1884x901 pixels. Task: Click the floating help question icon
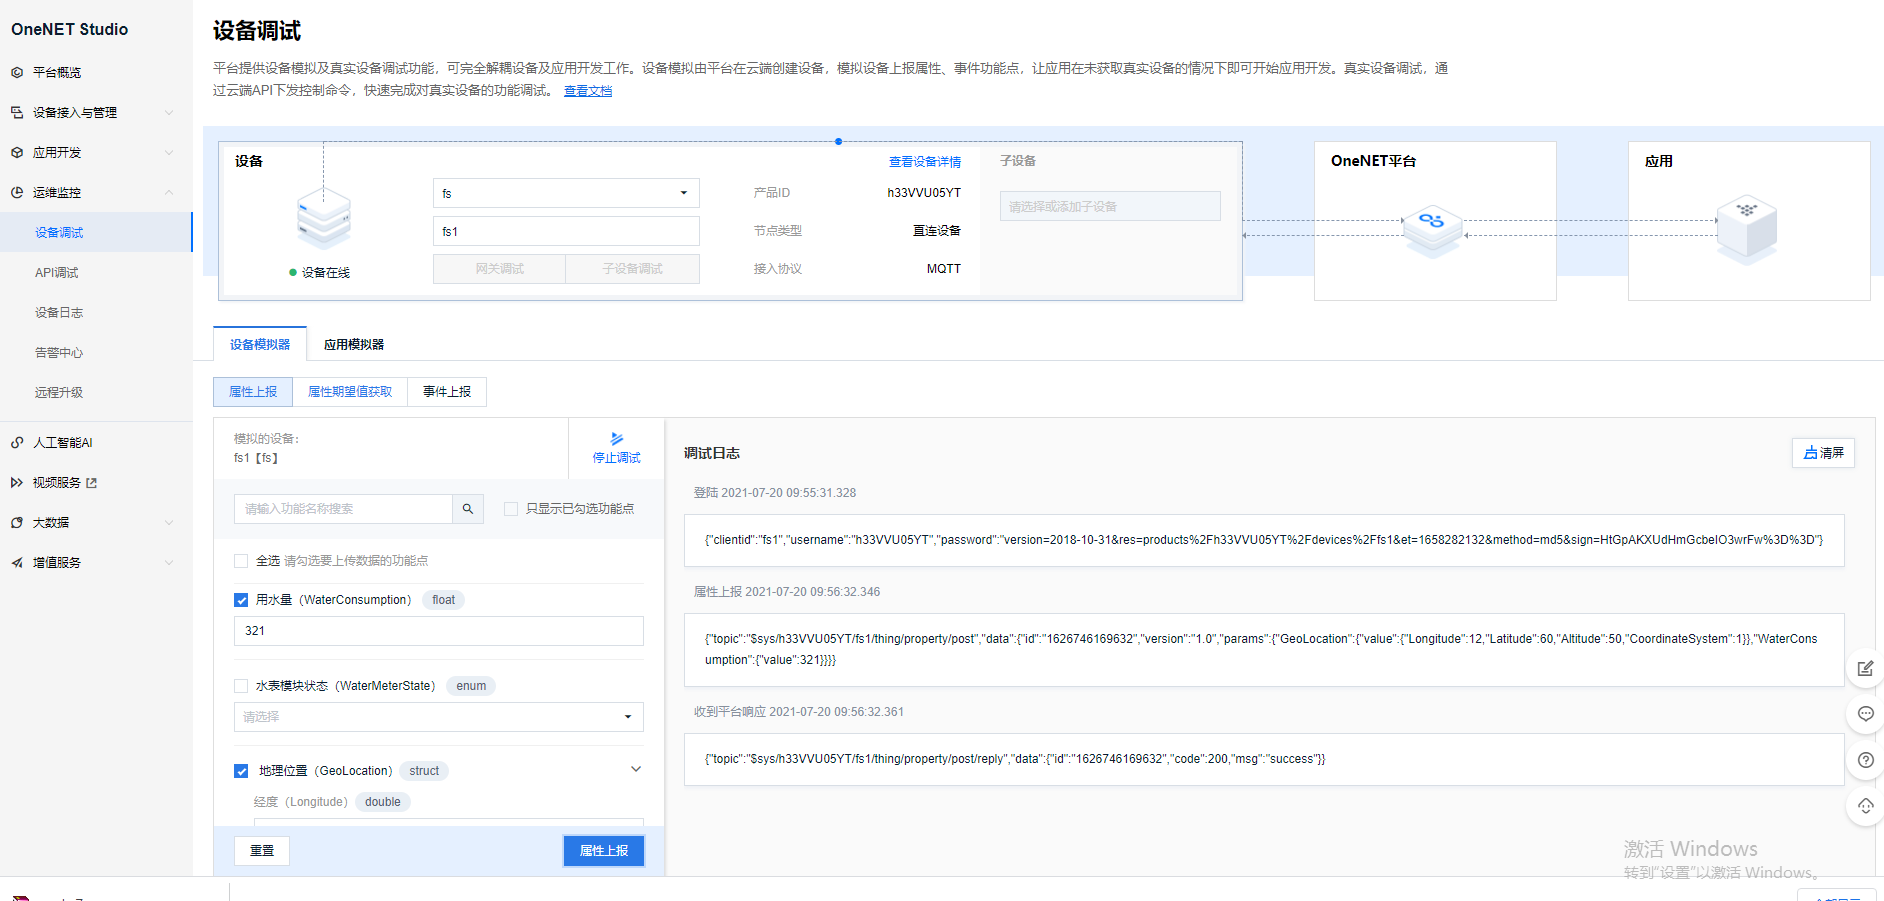click(x=1865, y=760)
